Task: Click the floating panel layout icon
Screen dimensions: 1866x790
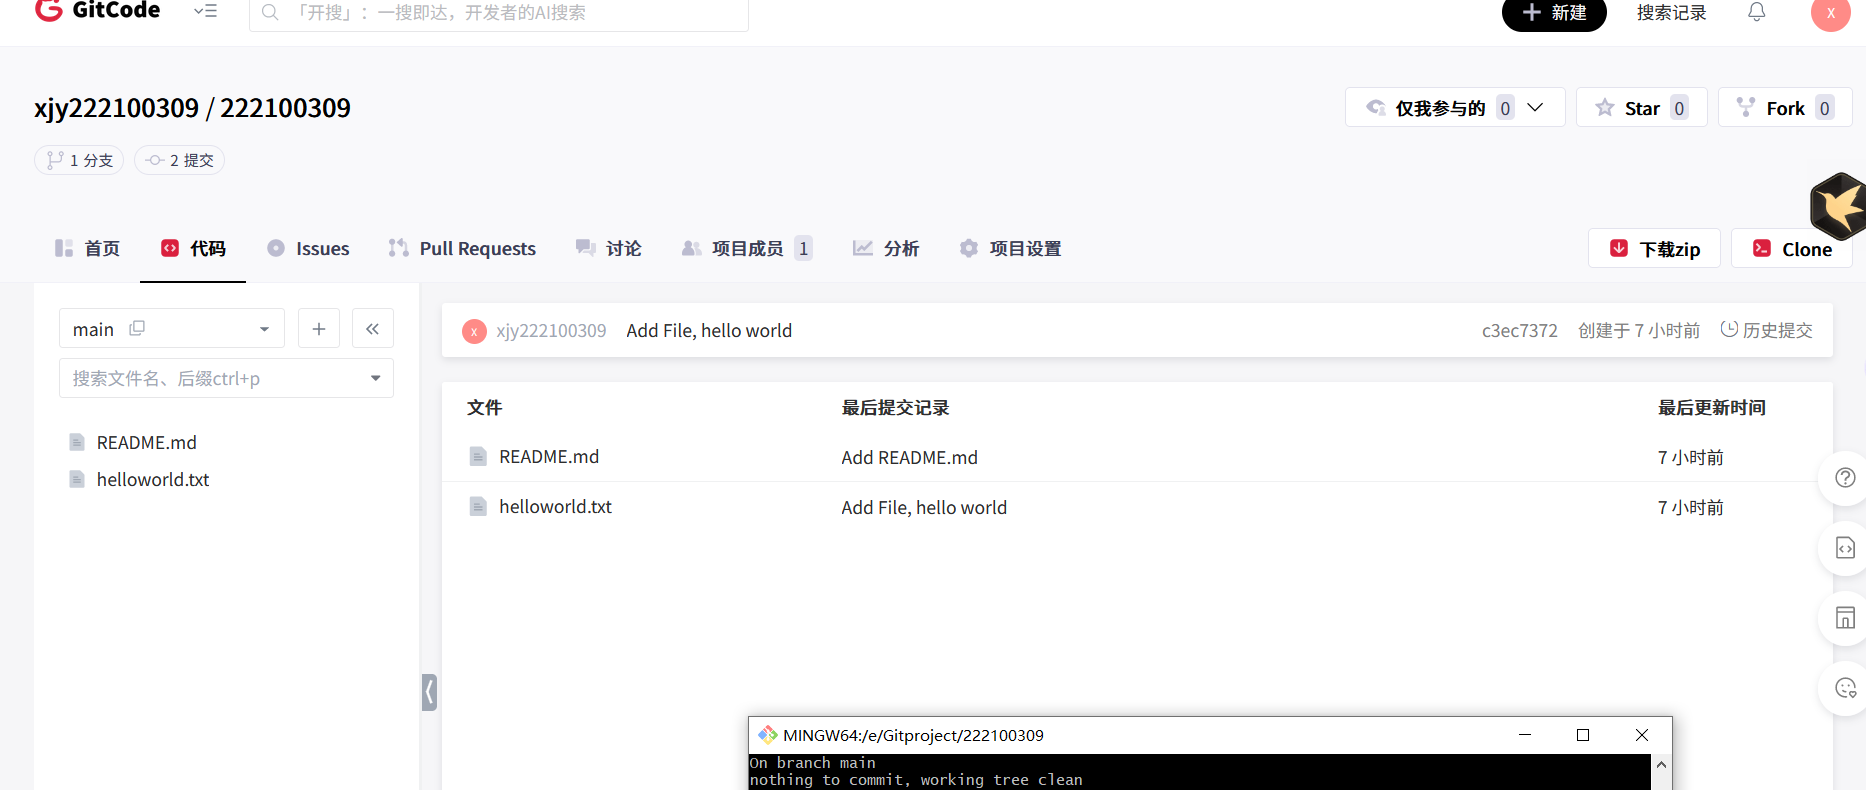Action: click(x=1845, y=618)
